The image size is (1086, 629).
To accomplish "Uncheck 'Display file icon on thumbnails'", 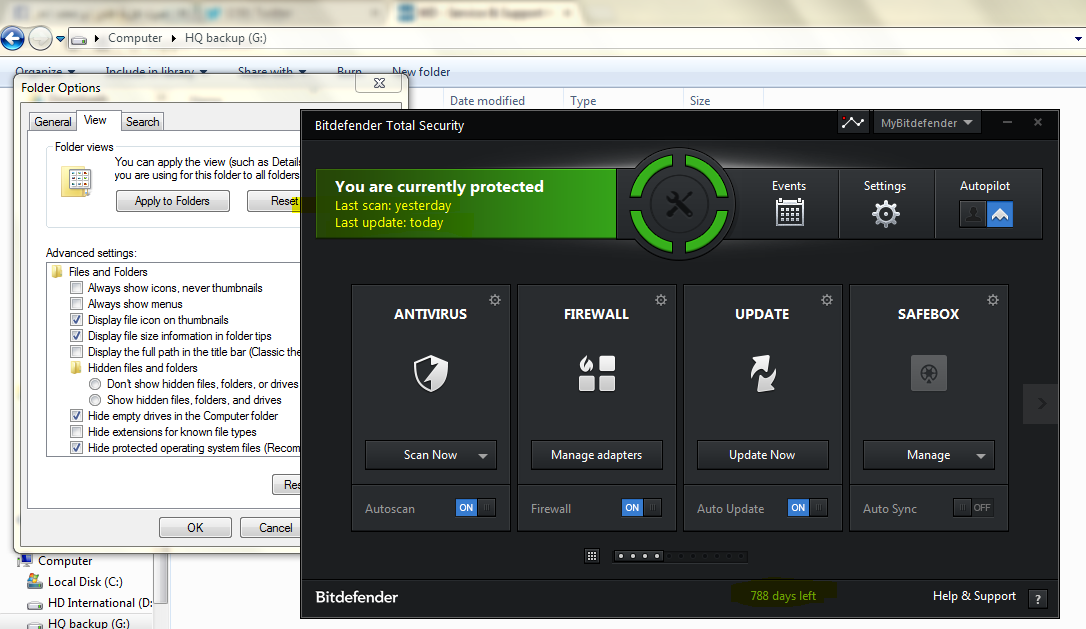I will click(x=76, y=320).
